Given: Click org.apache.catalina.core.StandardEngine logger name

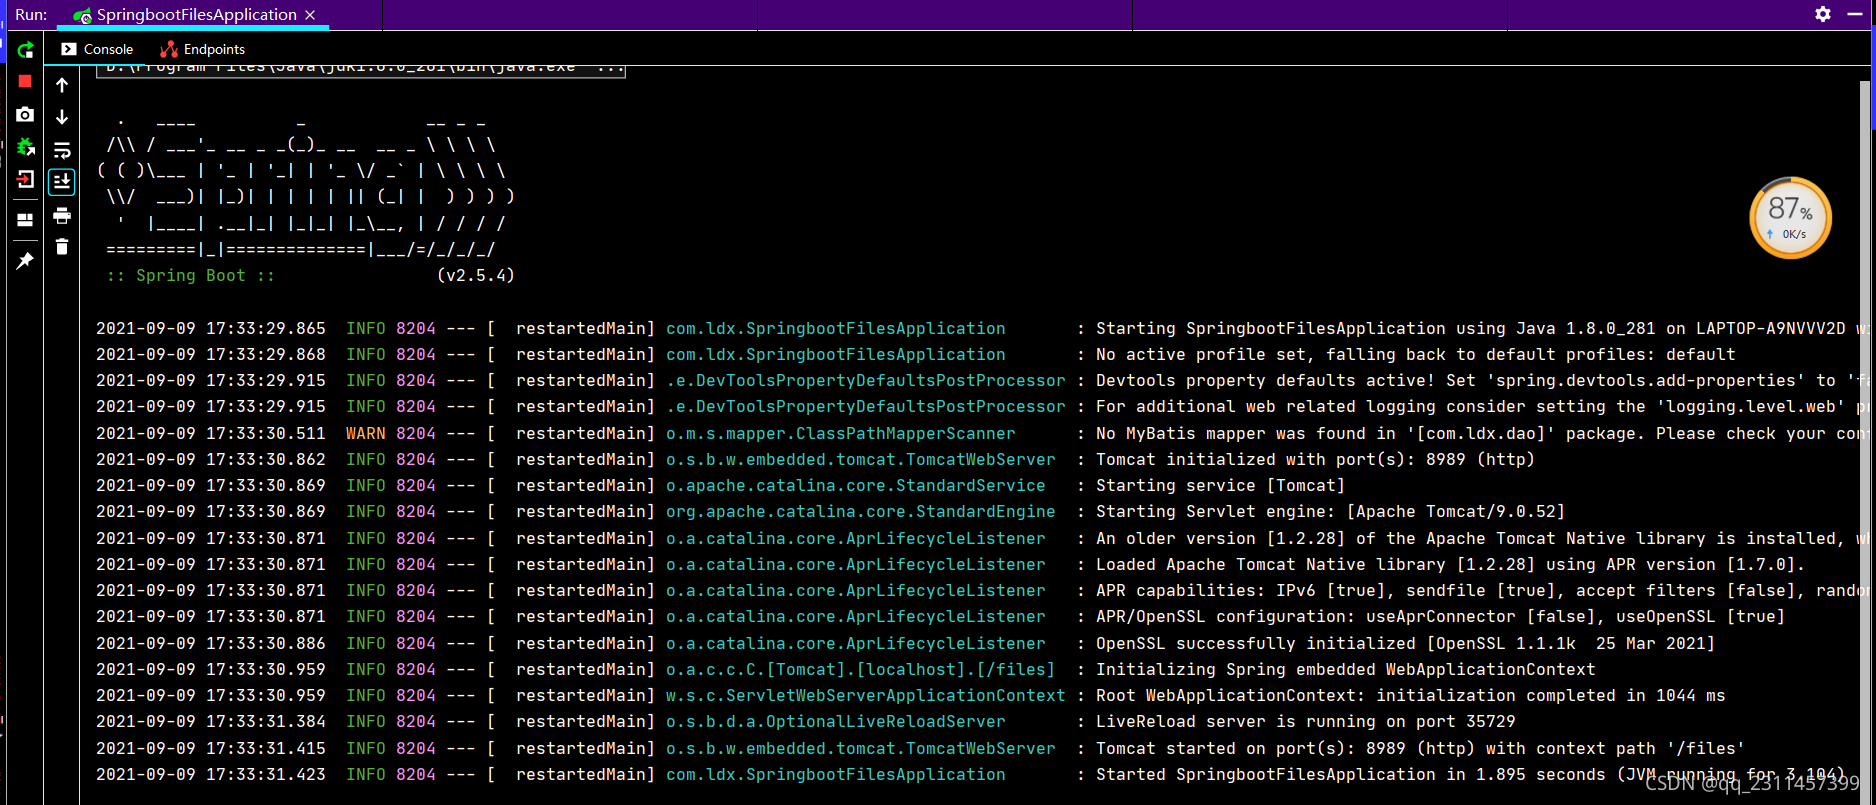Looking at the screenshot, I should (860, 511).
